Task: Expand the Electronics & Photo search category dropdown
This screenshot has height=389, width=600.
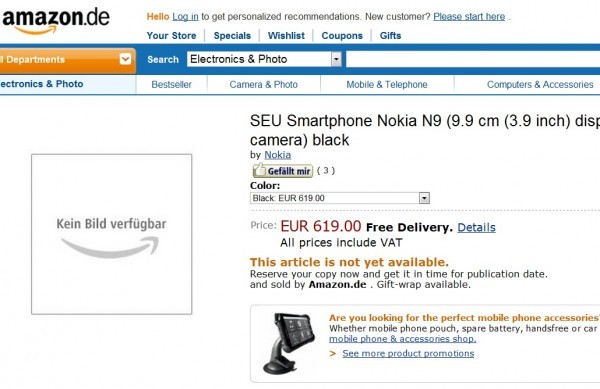Action: [x=336, y=59]
